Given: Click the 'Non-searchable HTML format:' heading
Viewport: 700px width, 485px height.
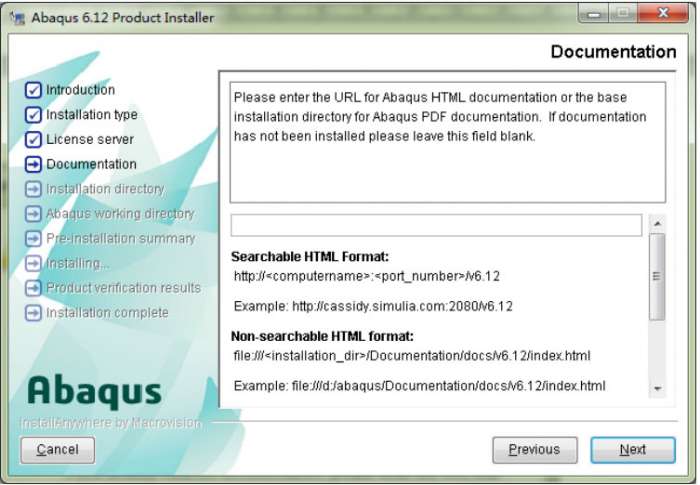Looking at the screenshot, I should [322, 336].
